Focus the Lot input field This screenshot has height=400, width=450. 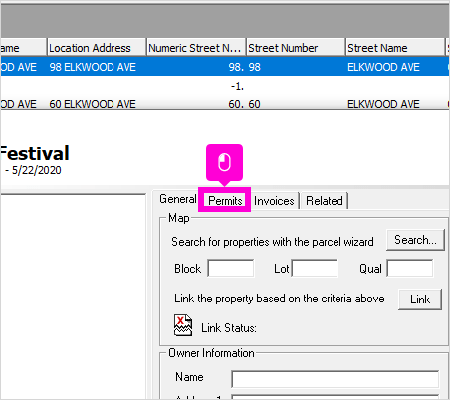(x=315, y=268)
